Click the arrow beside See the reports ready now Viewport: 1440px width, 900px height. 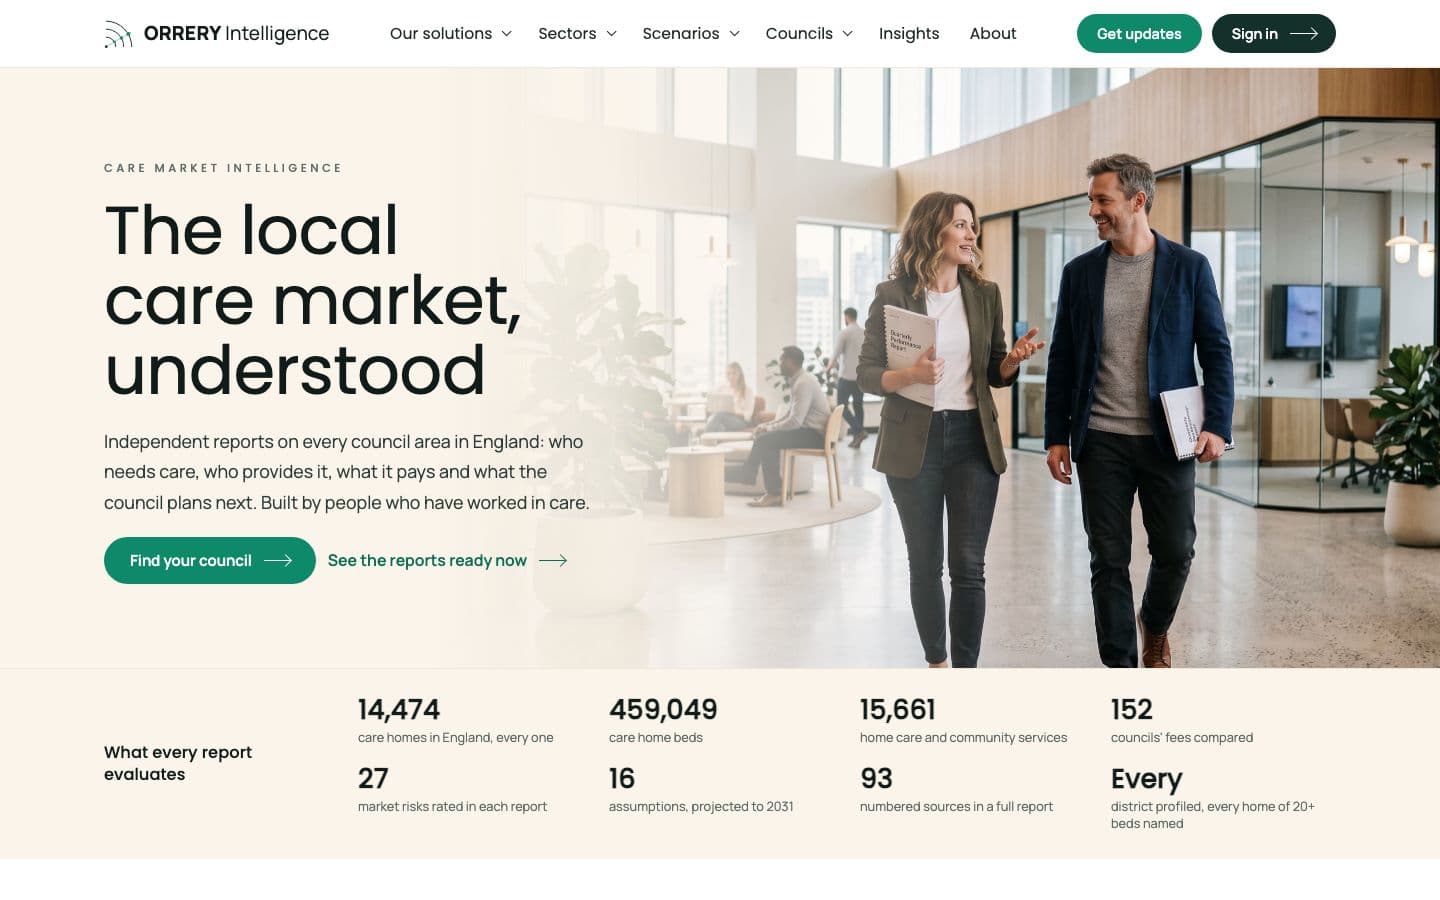[x=553, y=561]
